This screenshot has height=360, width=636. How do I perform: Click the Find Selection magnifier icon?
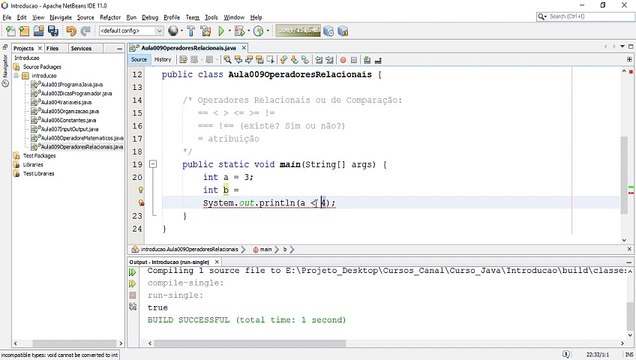click(228, 60)
